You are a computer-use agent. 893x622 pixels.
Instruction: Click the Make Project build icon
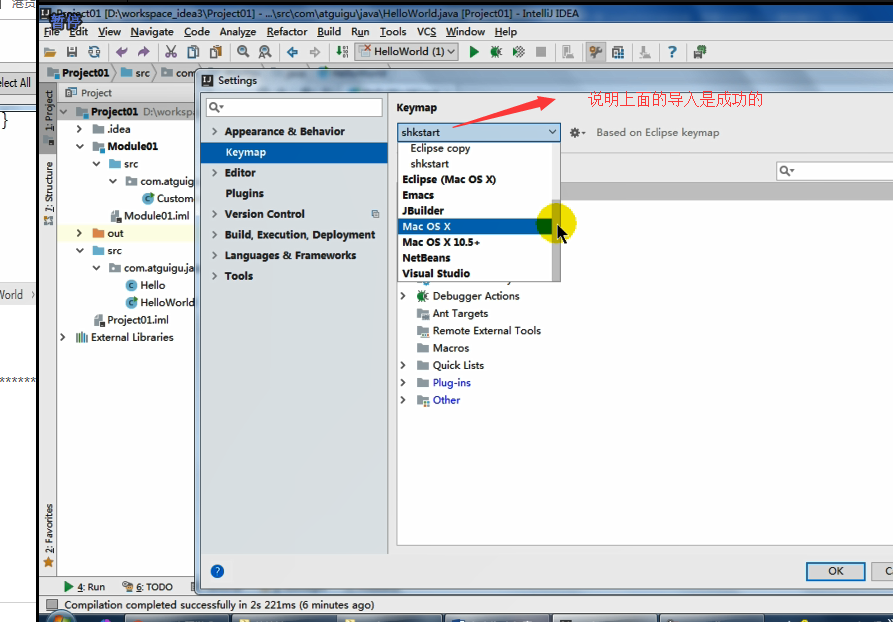(x=342, y=52)
